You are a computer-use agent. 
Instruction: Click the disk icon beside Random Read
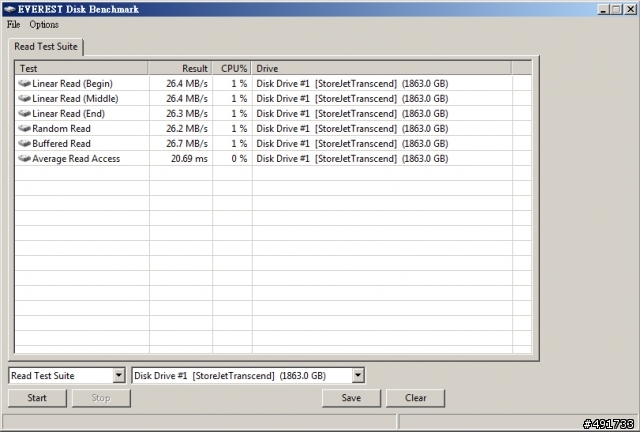[24, 129]
